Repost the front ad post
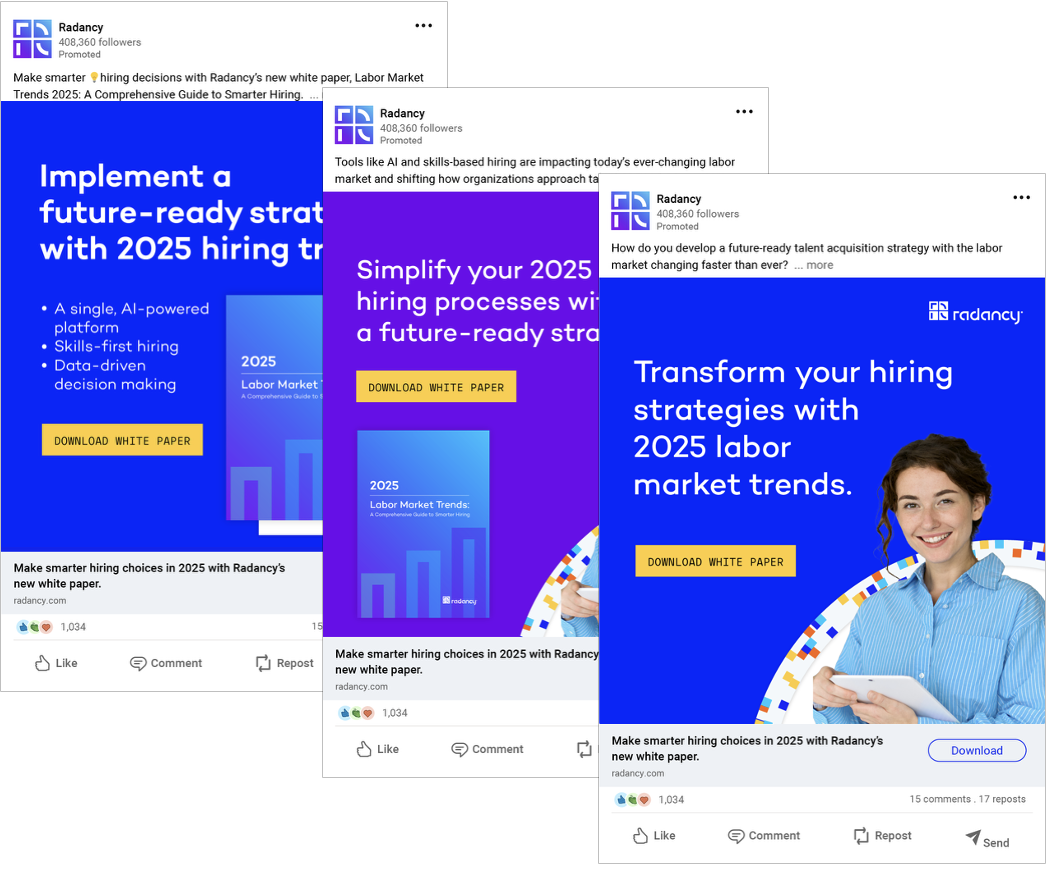Image resolution: width=1054 pixels, height=872 pixels. pos(883,836)
